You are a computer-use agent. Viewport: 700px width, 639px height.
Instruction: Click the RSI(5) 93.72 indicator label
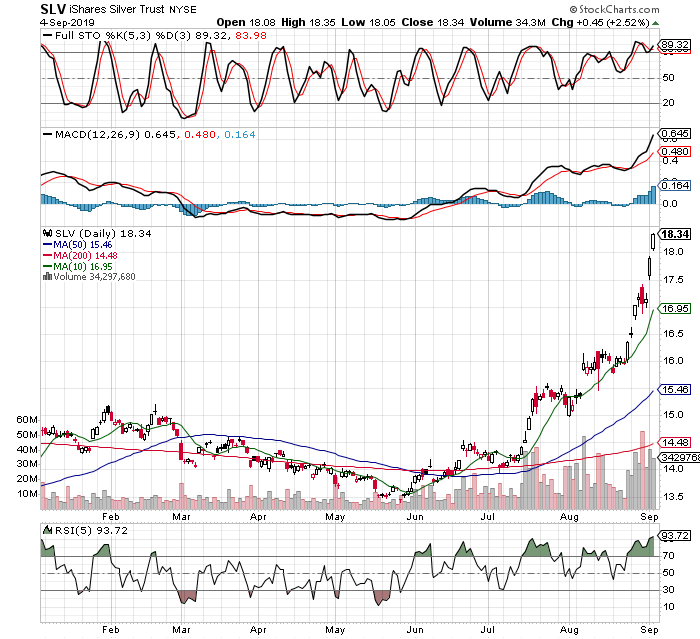[91, 530]
